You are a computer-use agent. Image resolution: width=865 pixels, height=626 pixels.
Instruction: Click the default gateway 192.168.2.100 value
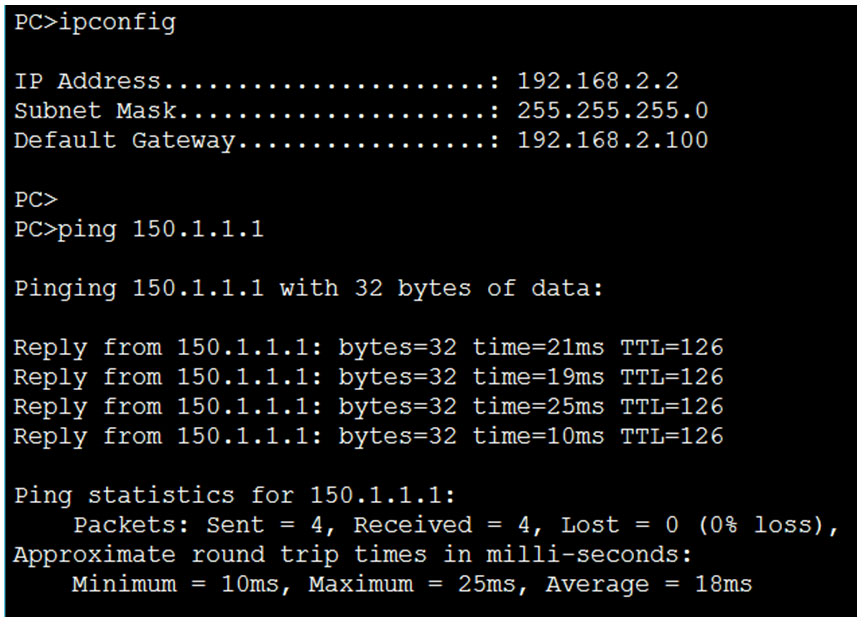tap(612, 141)
